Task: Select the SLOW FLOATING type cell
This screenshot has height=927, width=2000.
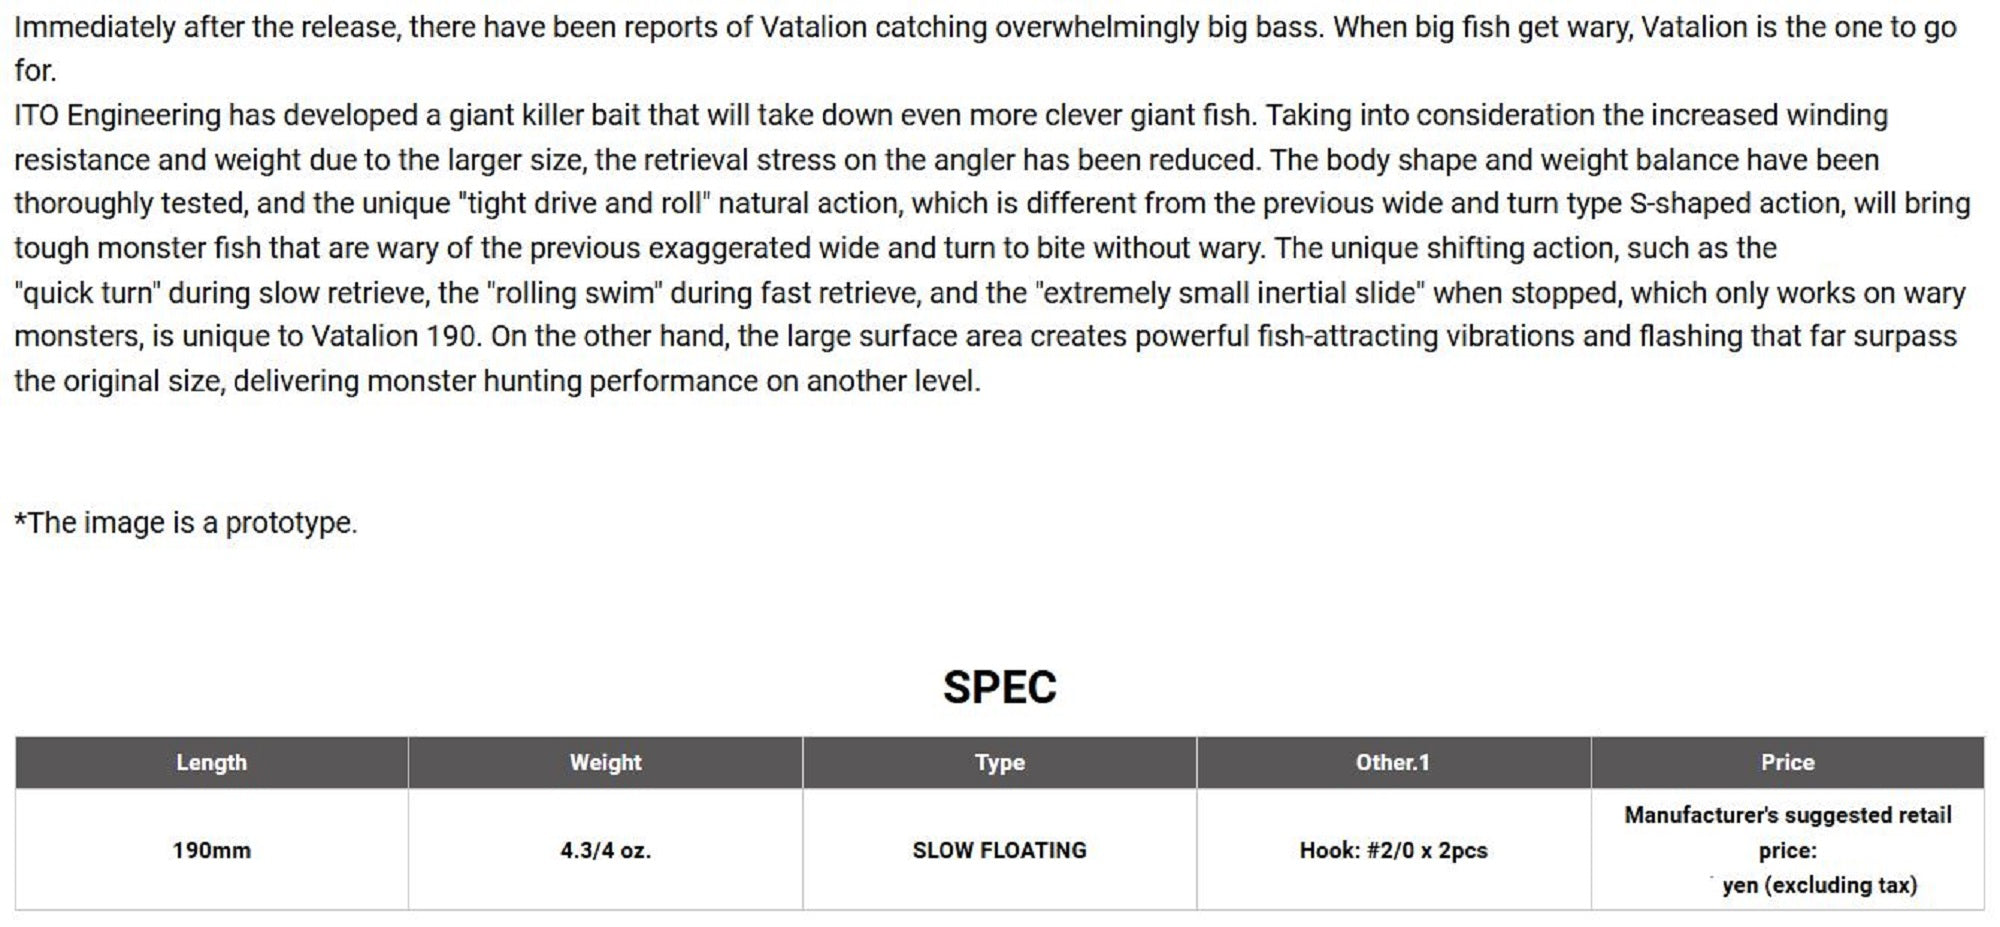Action: tap(999, 850)
